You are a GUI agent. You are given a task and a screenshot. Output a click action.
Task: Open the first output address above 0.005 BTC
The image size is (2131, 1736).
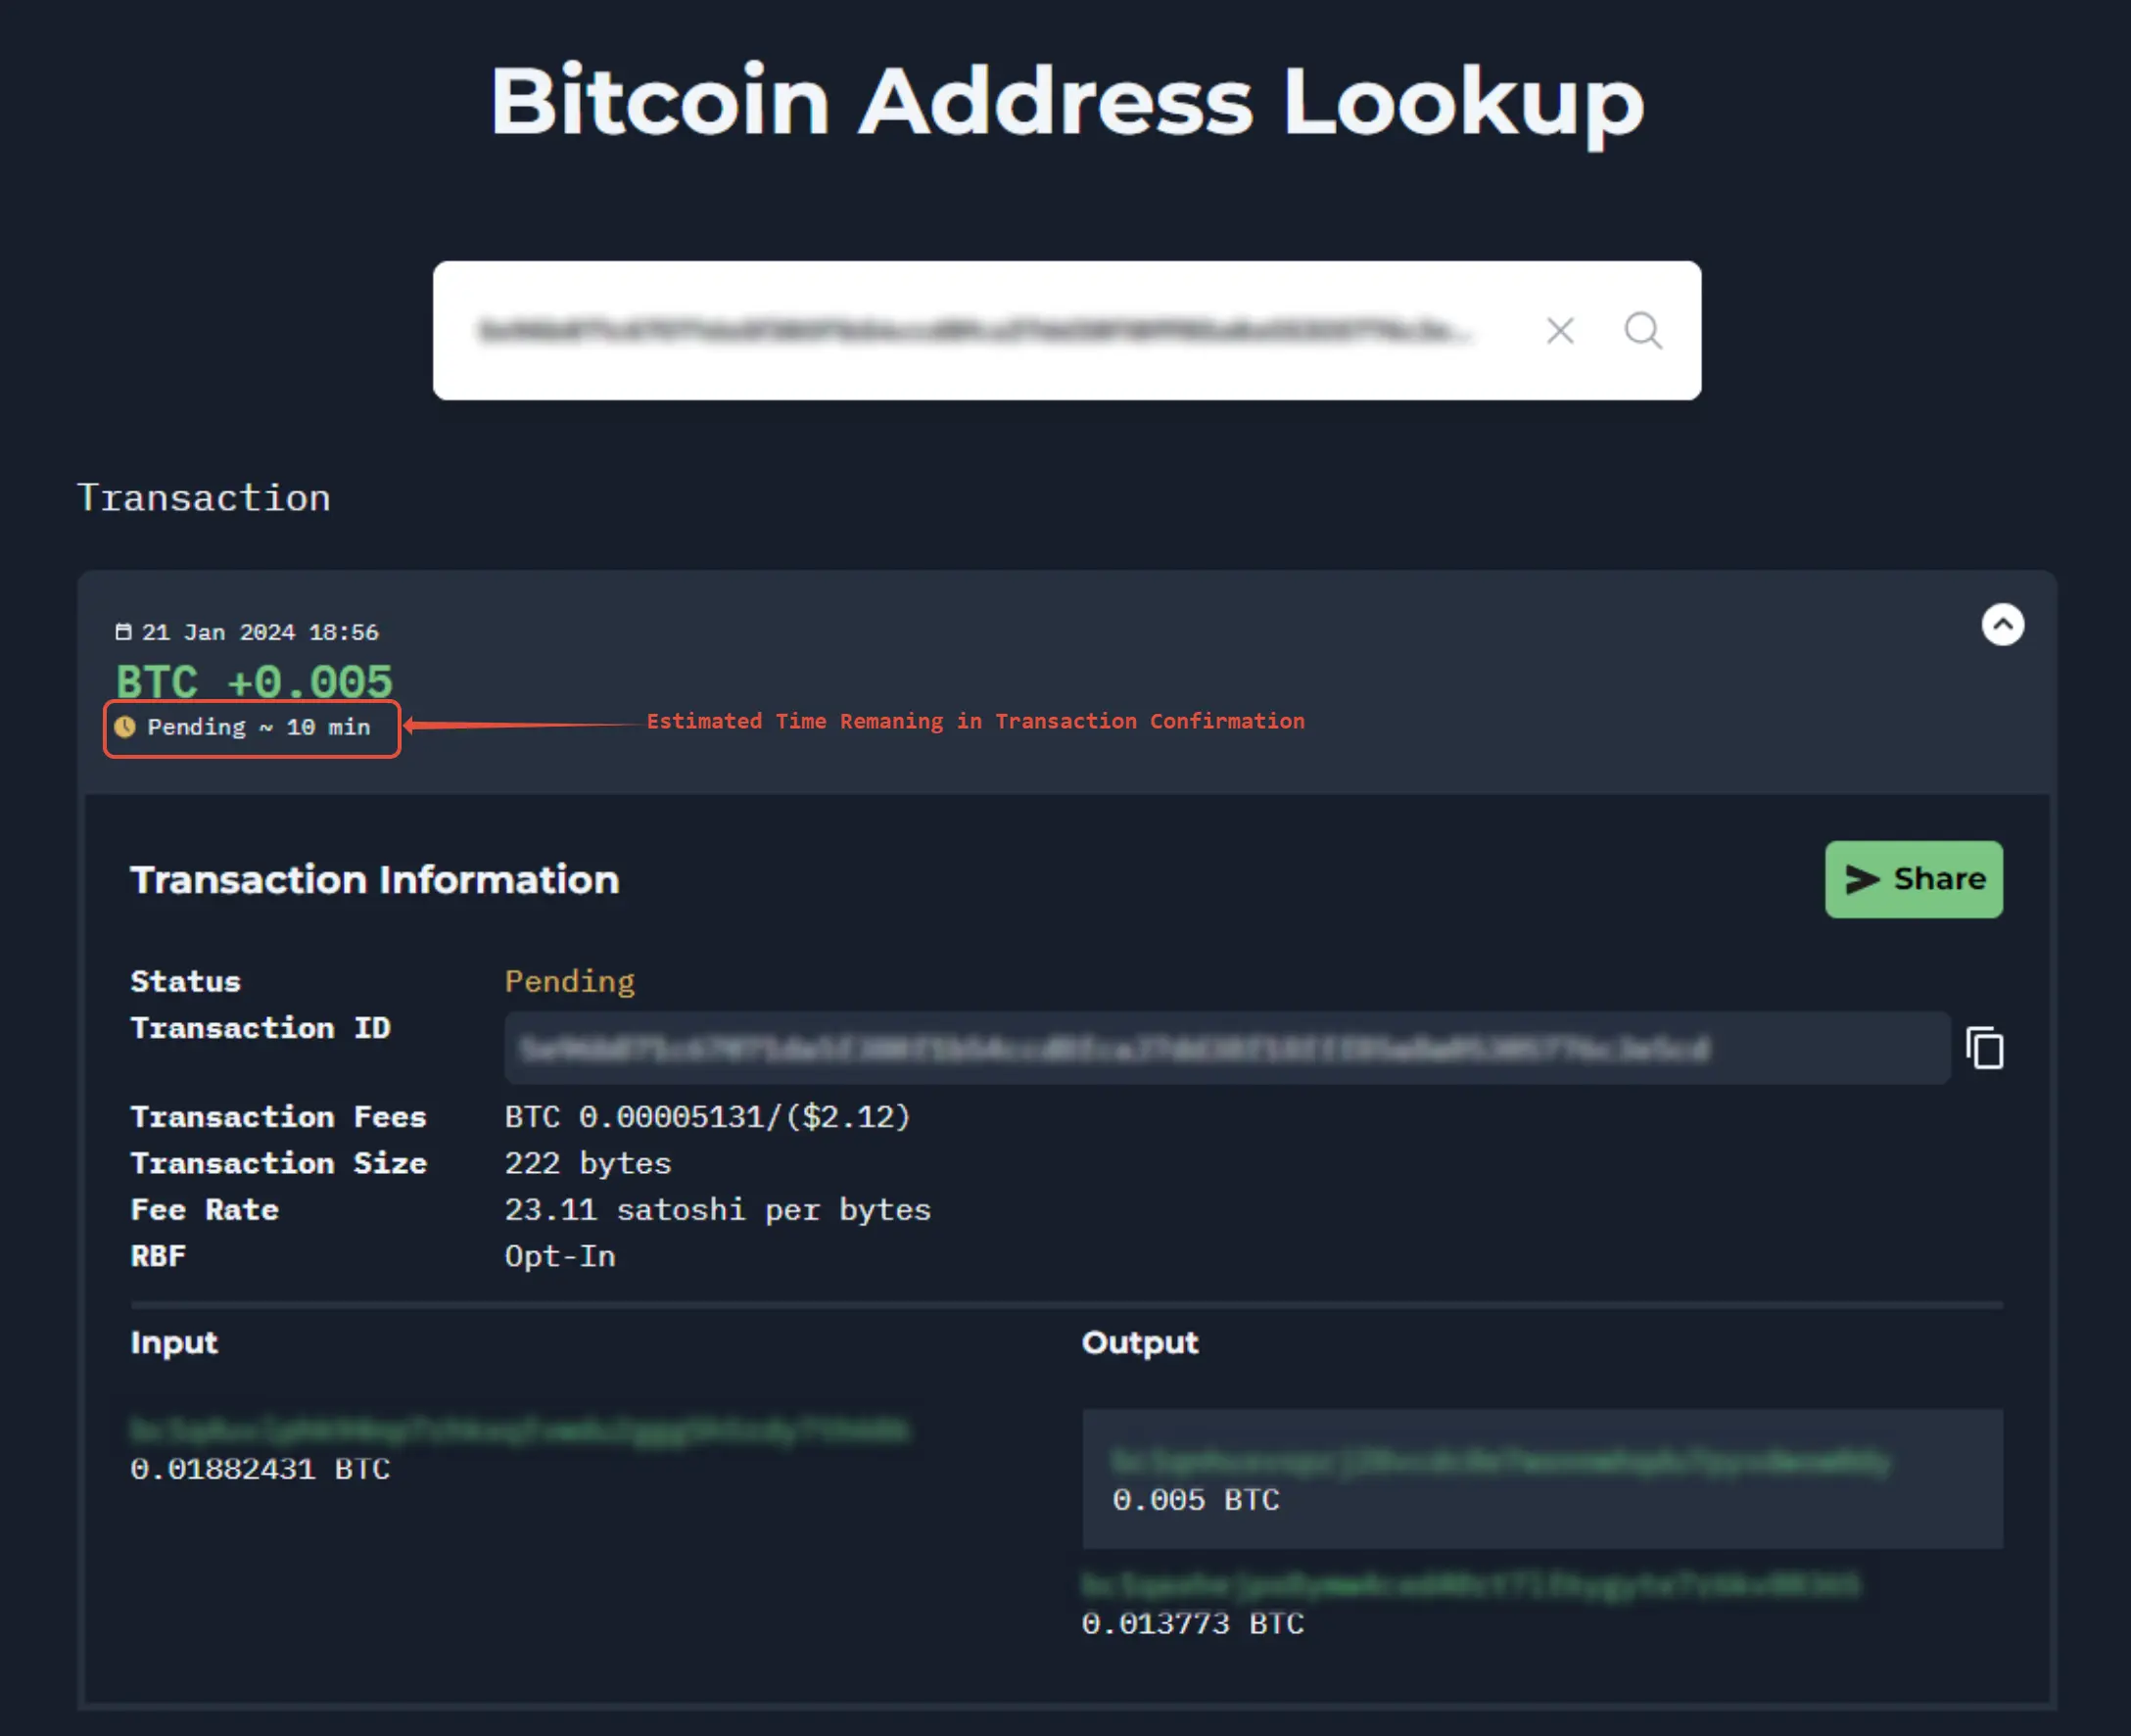(x=1501, y=1462)
